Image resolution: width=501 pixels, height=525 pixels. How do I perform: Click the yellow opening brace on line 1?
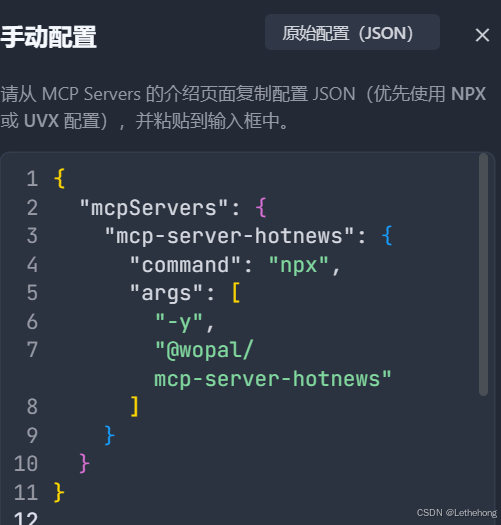click(x=59, y=178)
